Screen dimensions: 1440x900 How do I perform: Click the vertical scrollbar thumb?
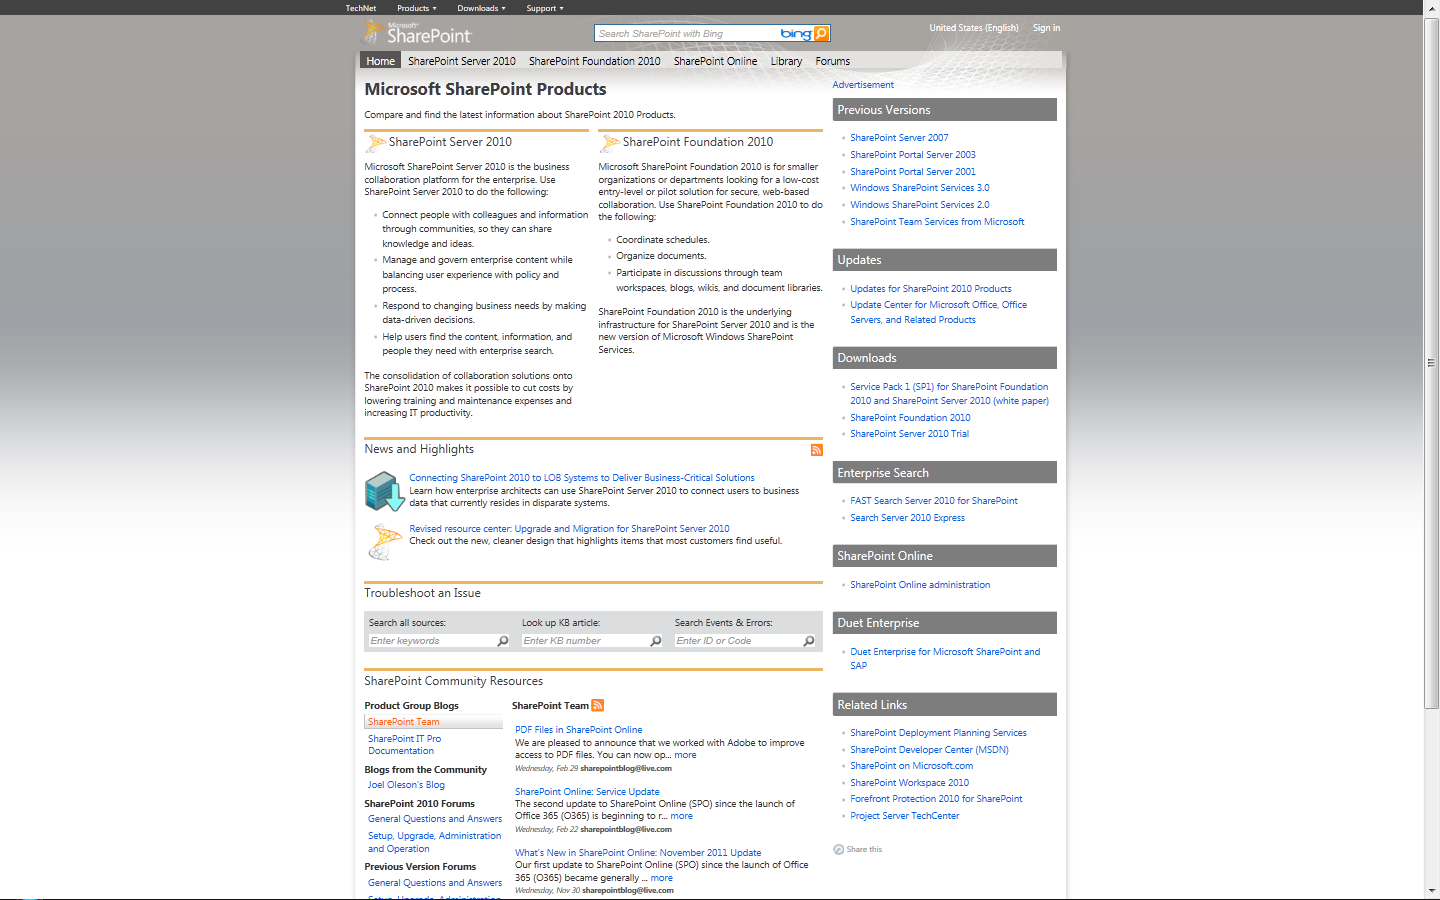tap(1431, 363)
